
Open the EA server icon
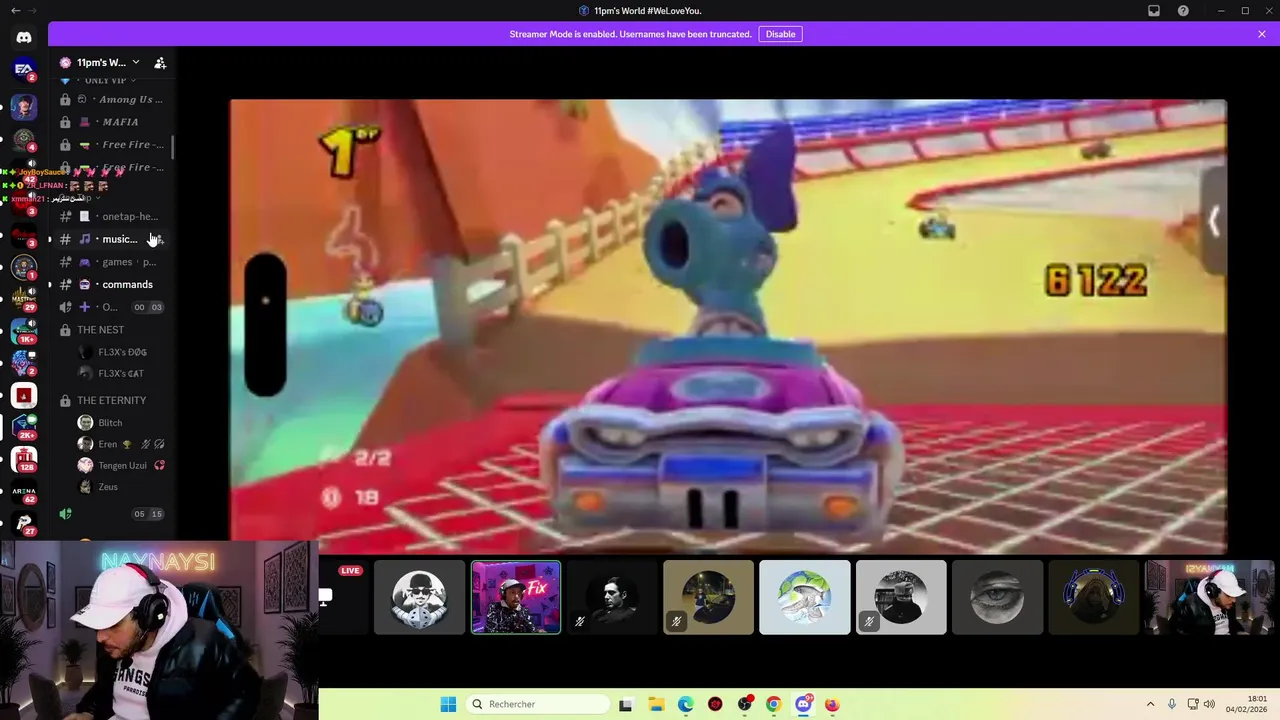pyautogui.click(x=24, y=69)
